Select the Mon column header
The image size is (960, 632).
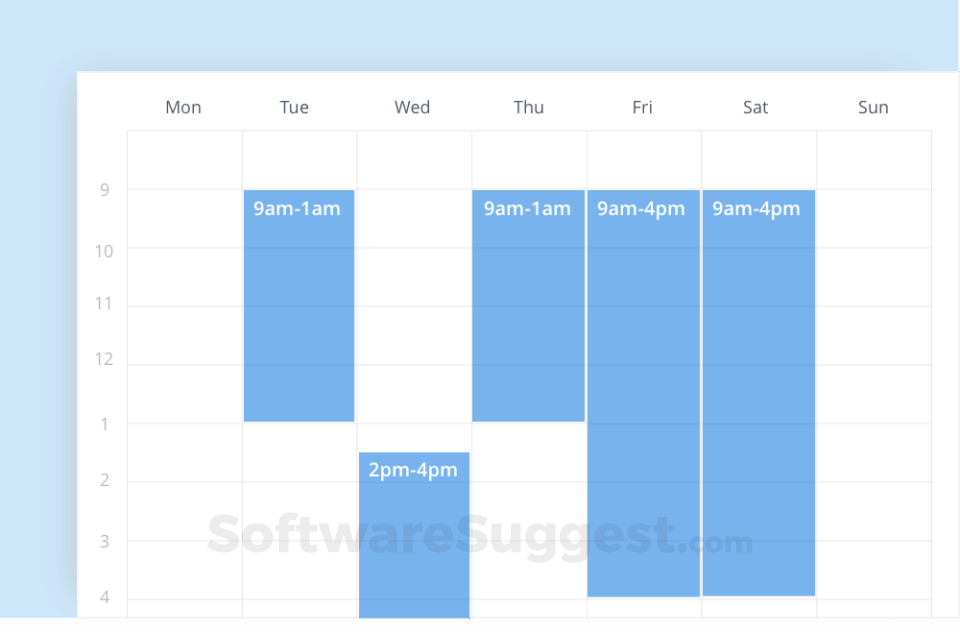click(x=183, y=107)
